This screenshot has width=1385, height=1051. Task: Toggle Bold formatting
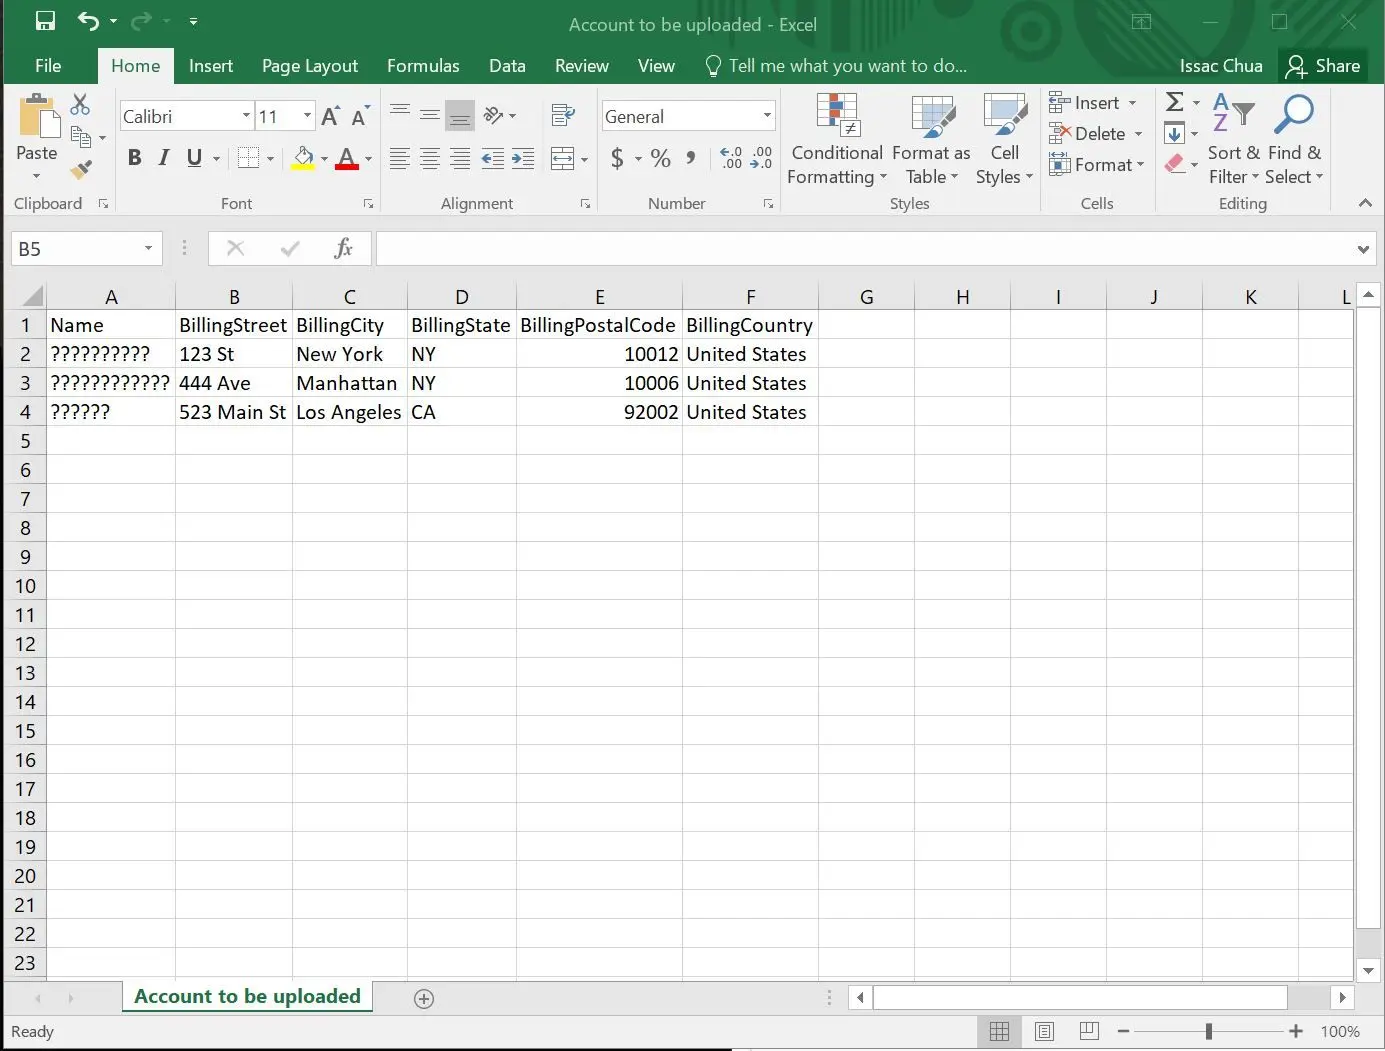tap(134, 158)
